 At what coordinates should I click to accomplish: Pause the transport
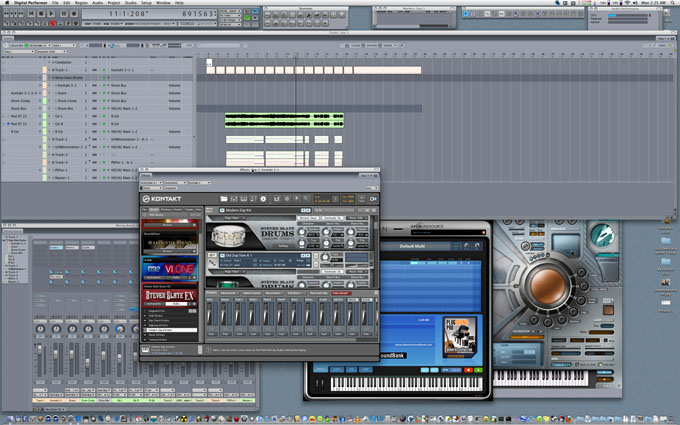click(x=64, y=14)
